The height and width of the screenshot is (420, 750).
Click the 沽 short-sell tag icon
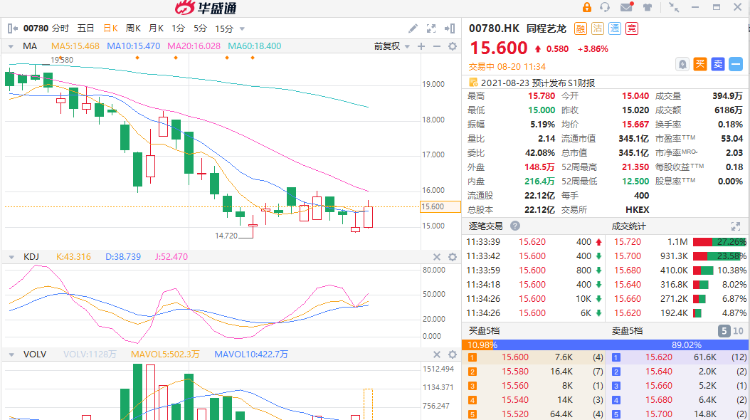pyautogui.click(x=597, y=29)
